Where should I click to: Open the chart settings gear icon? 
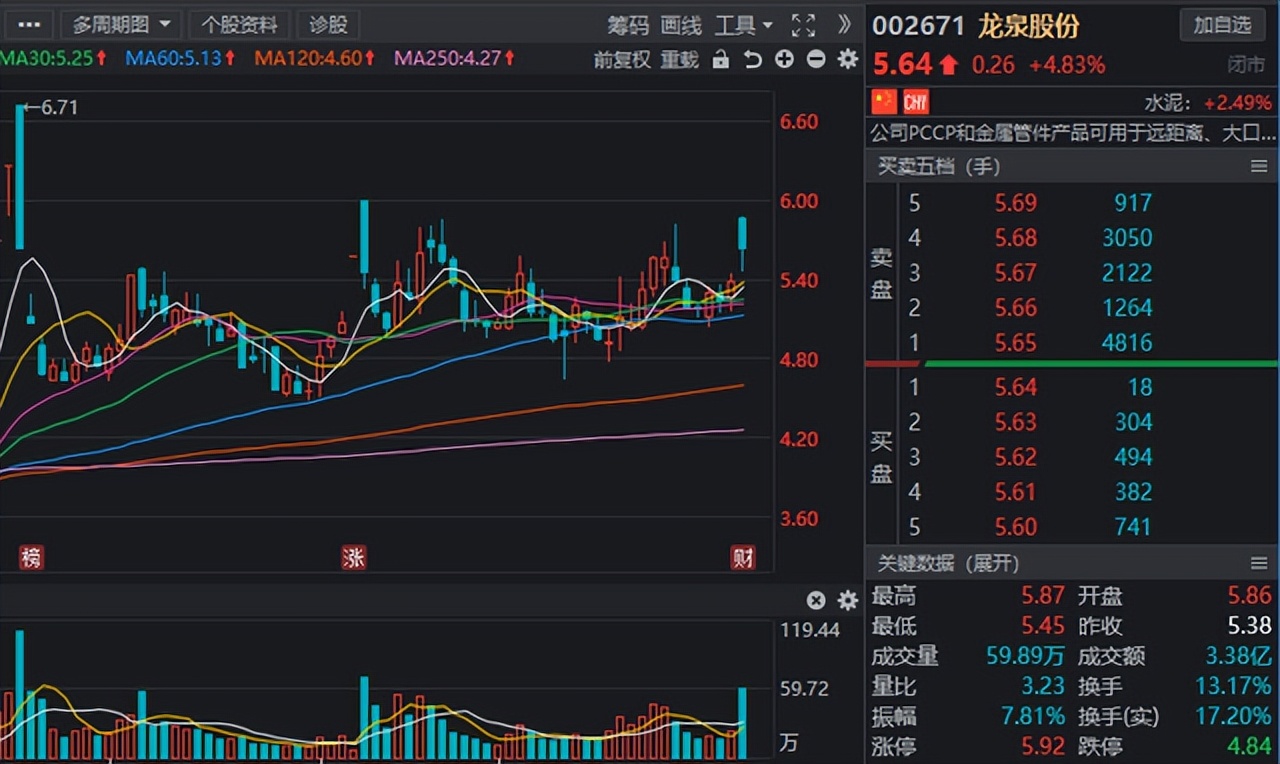pyautogui.click(x=847, y=60)
